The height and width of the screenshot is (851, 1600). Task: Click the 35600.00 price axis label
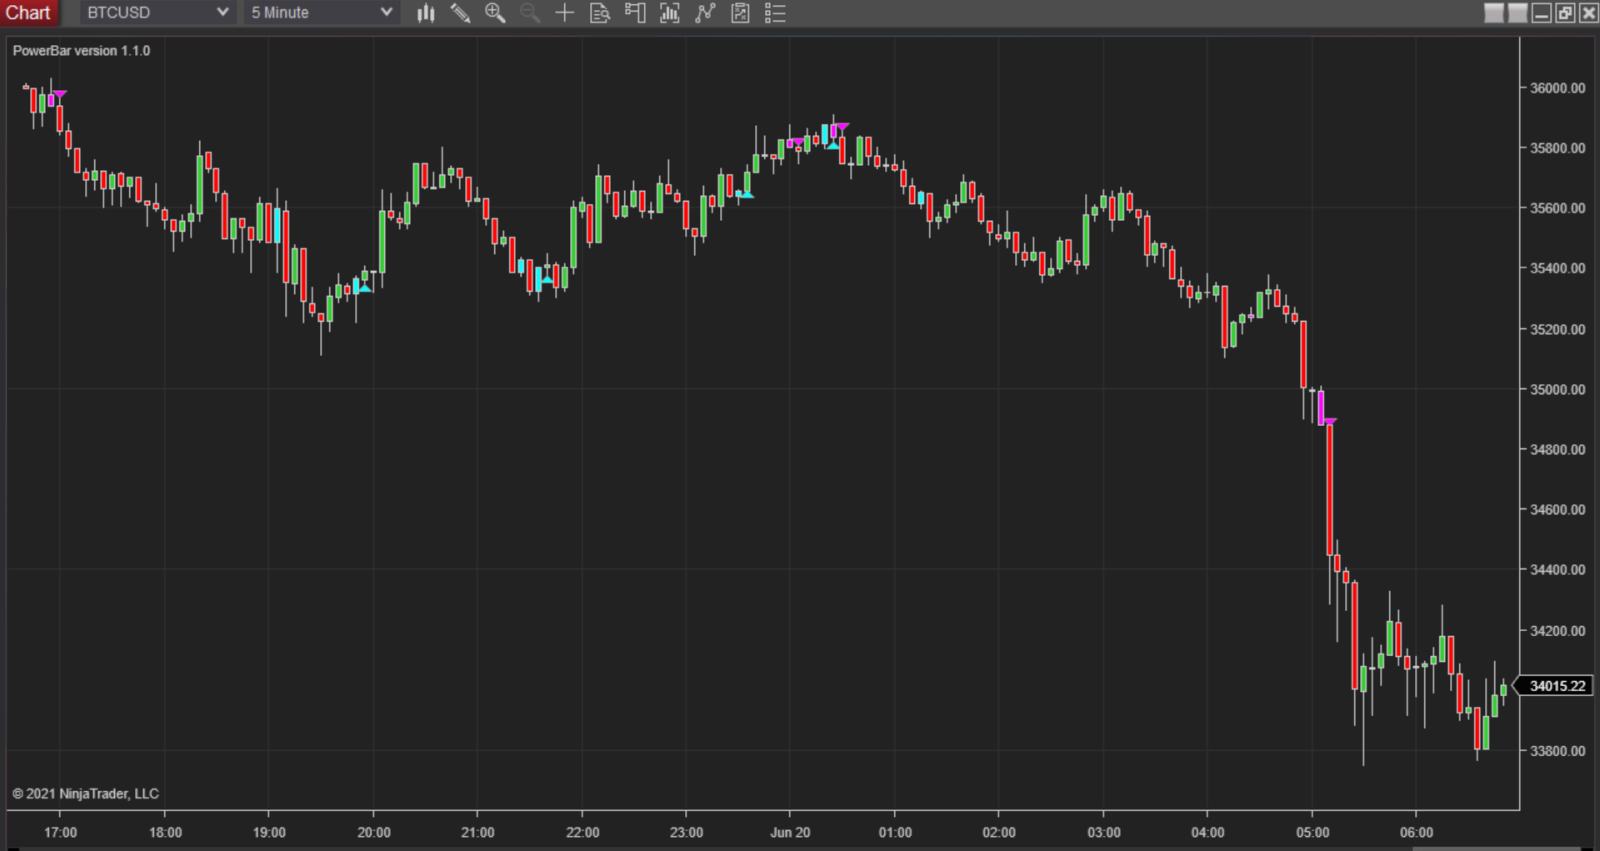[x=1557, y=208]
